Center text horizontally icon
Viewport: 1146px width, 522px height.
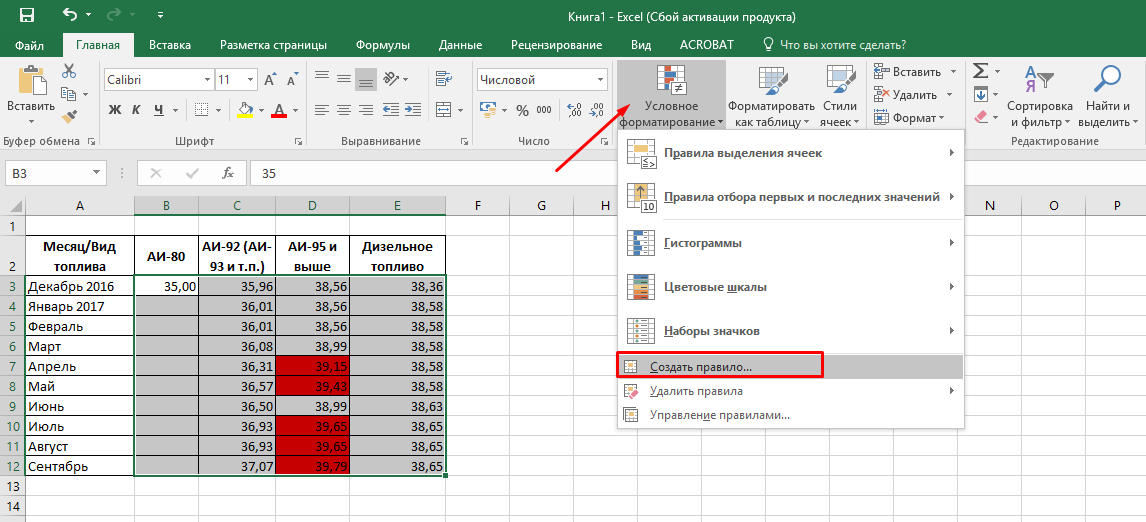click(x=344, y=110)
